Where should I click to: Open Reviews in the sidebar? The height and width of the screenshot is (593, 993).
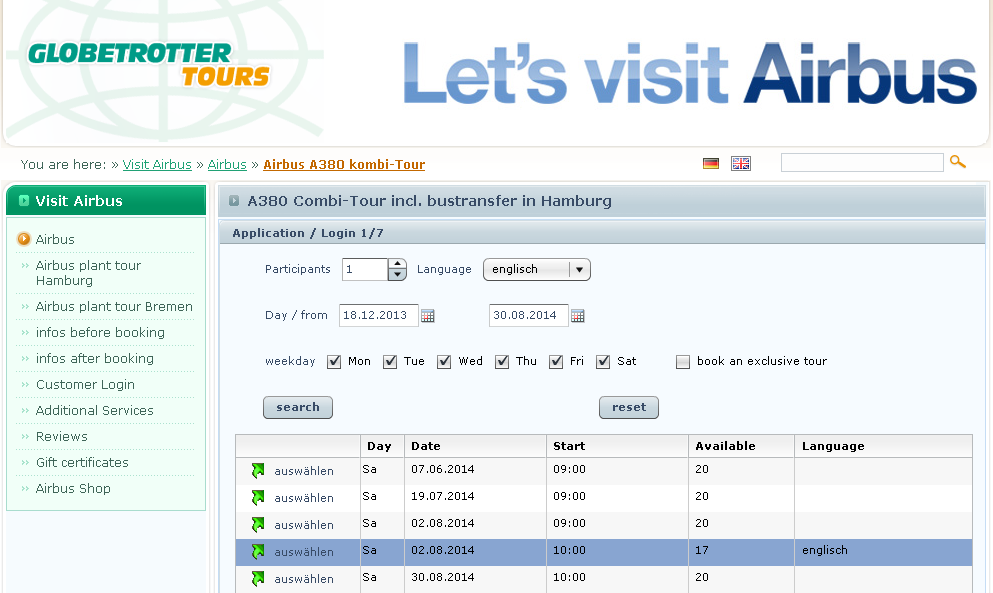click(x=61, y=437)
